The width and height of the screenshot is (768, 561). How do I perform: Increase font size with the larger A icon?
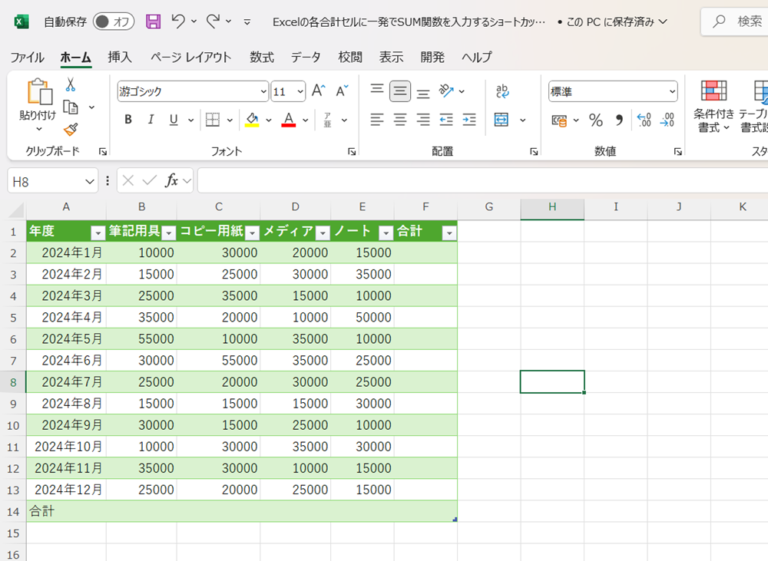318,91
